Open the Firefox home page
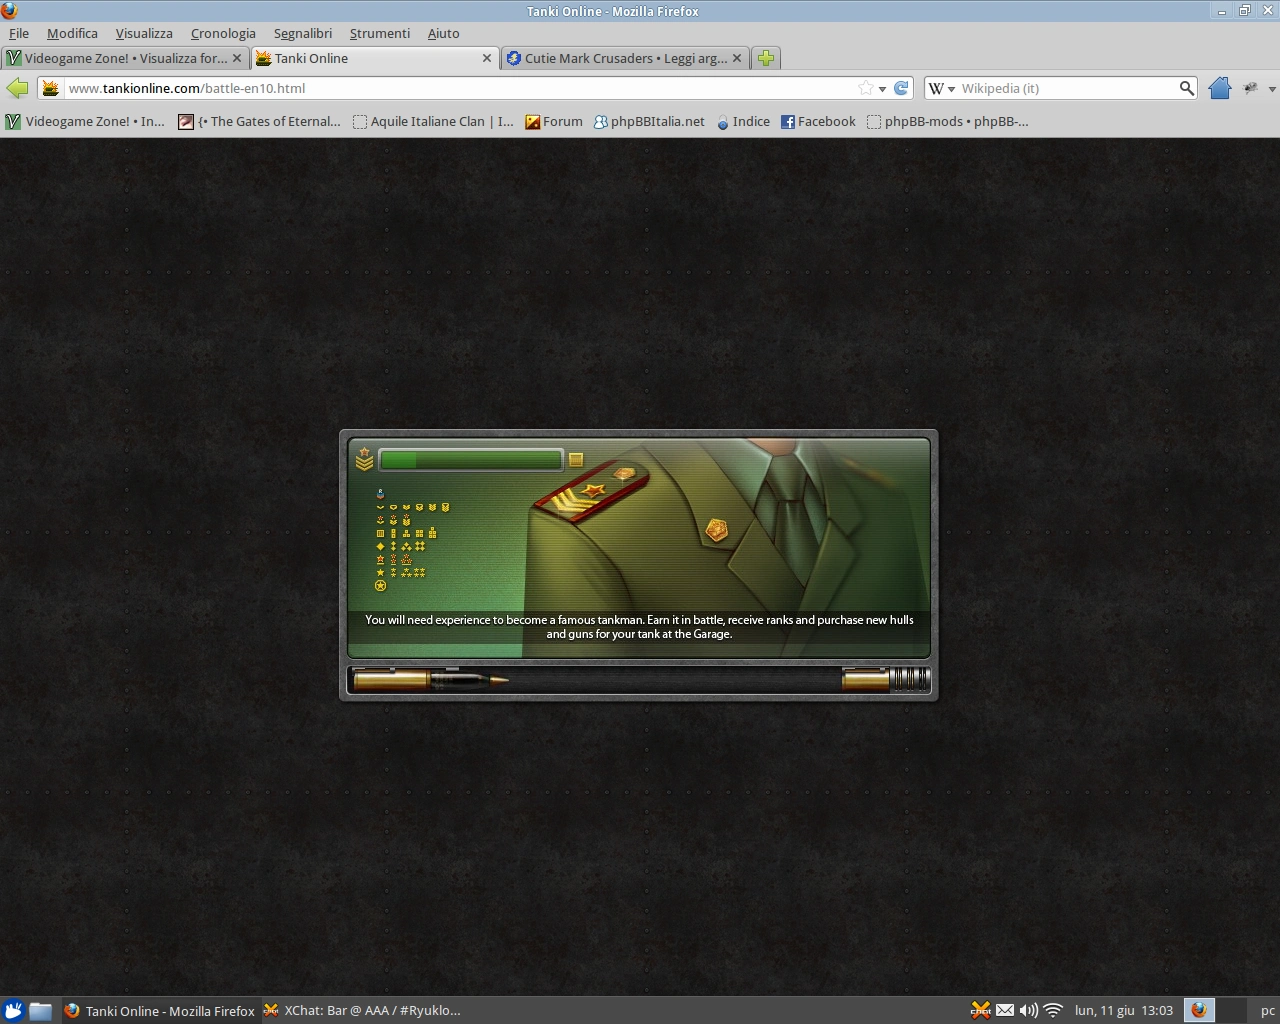Viewport: 1280px width, 1024px height. [x=1219, y=88]
